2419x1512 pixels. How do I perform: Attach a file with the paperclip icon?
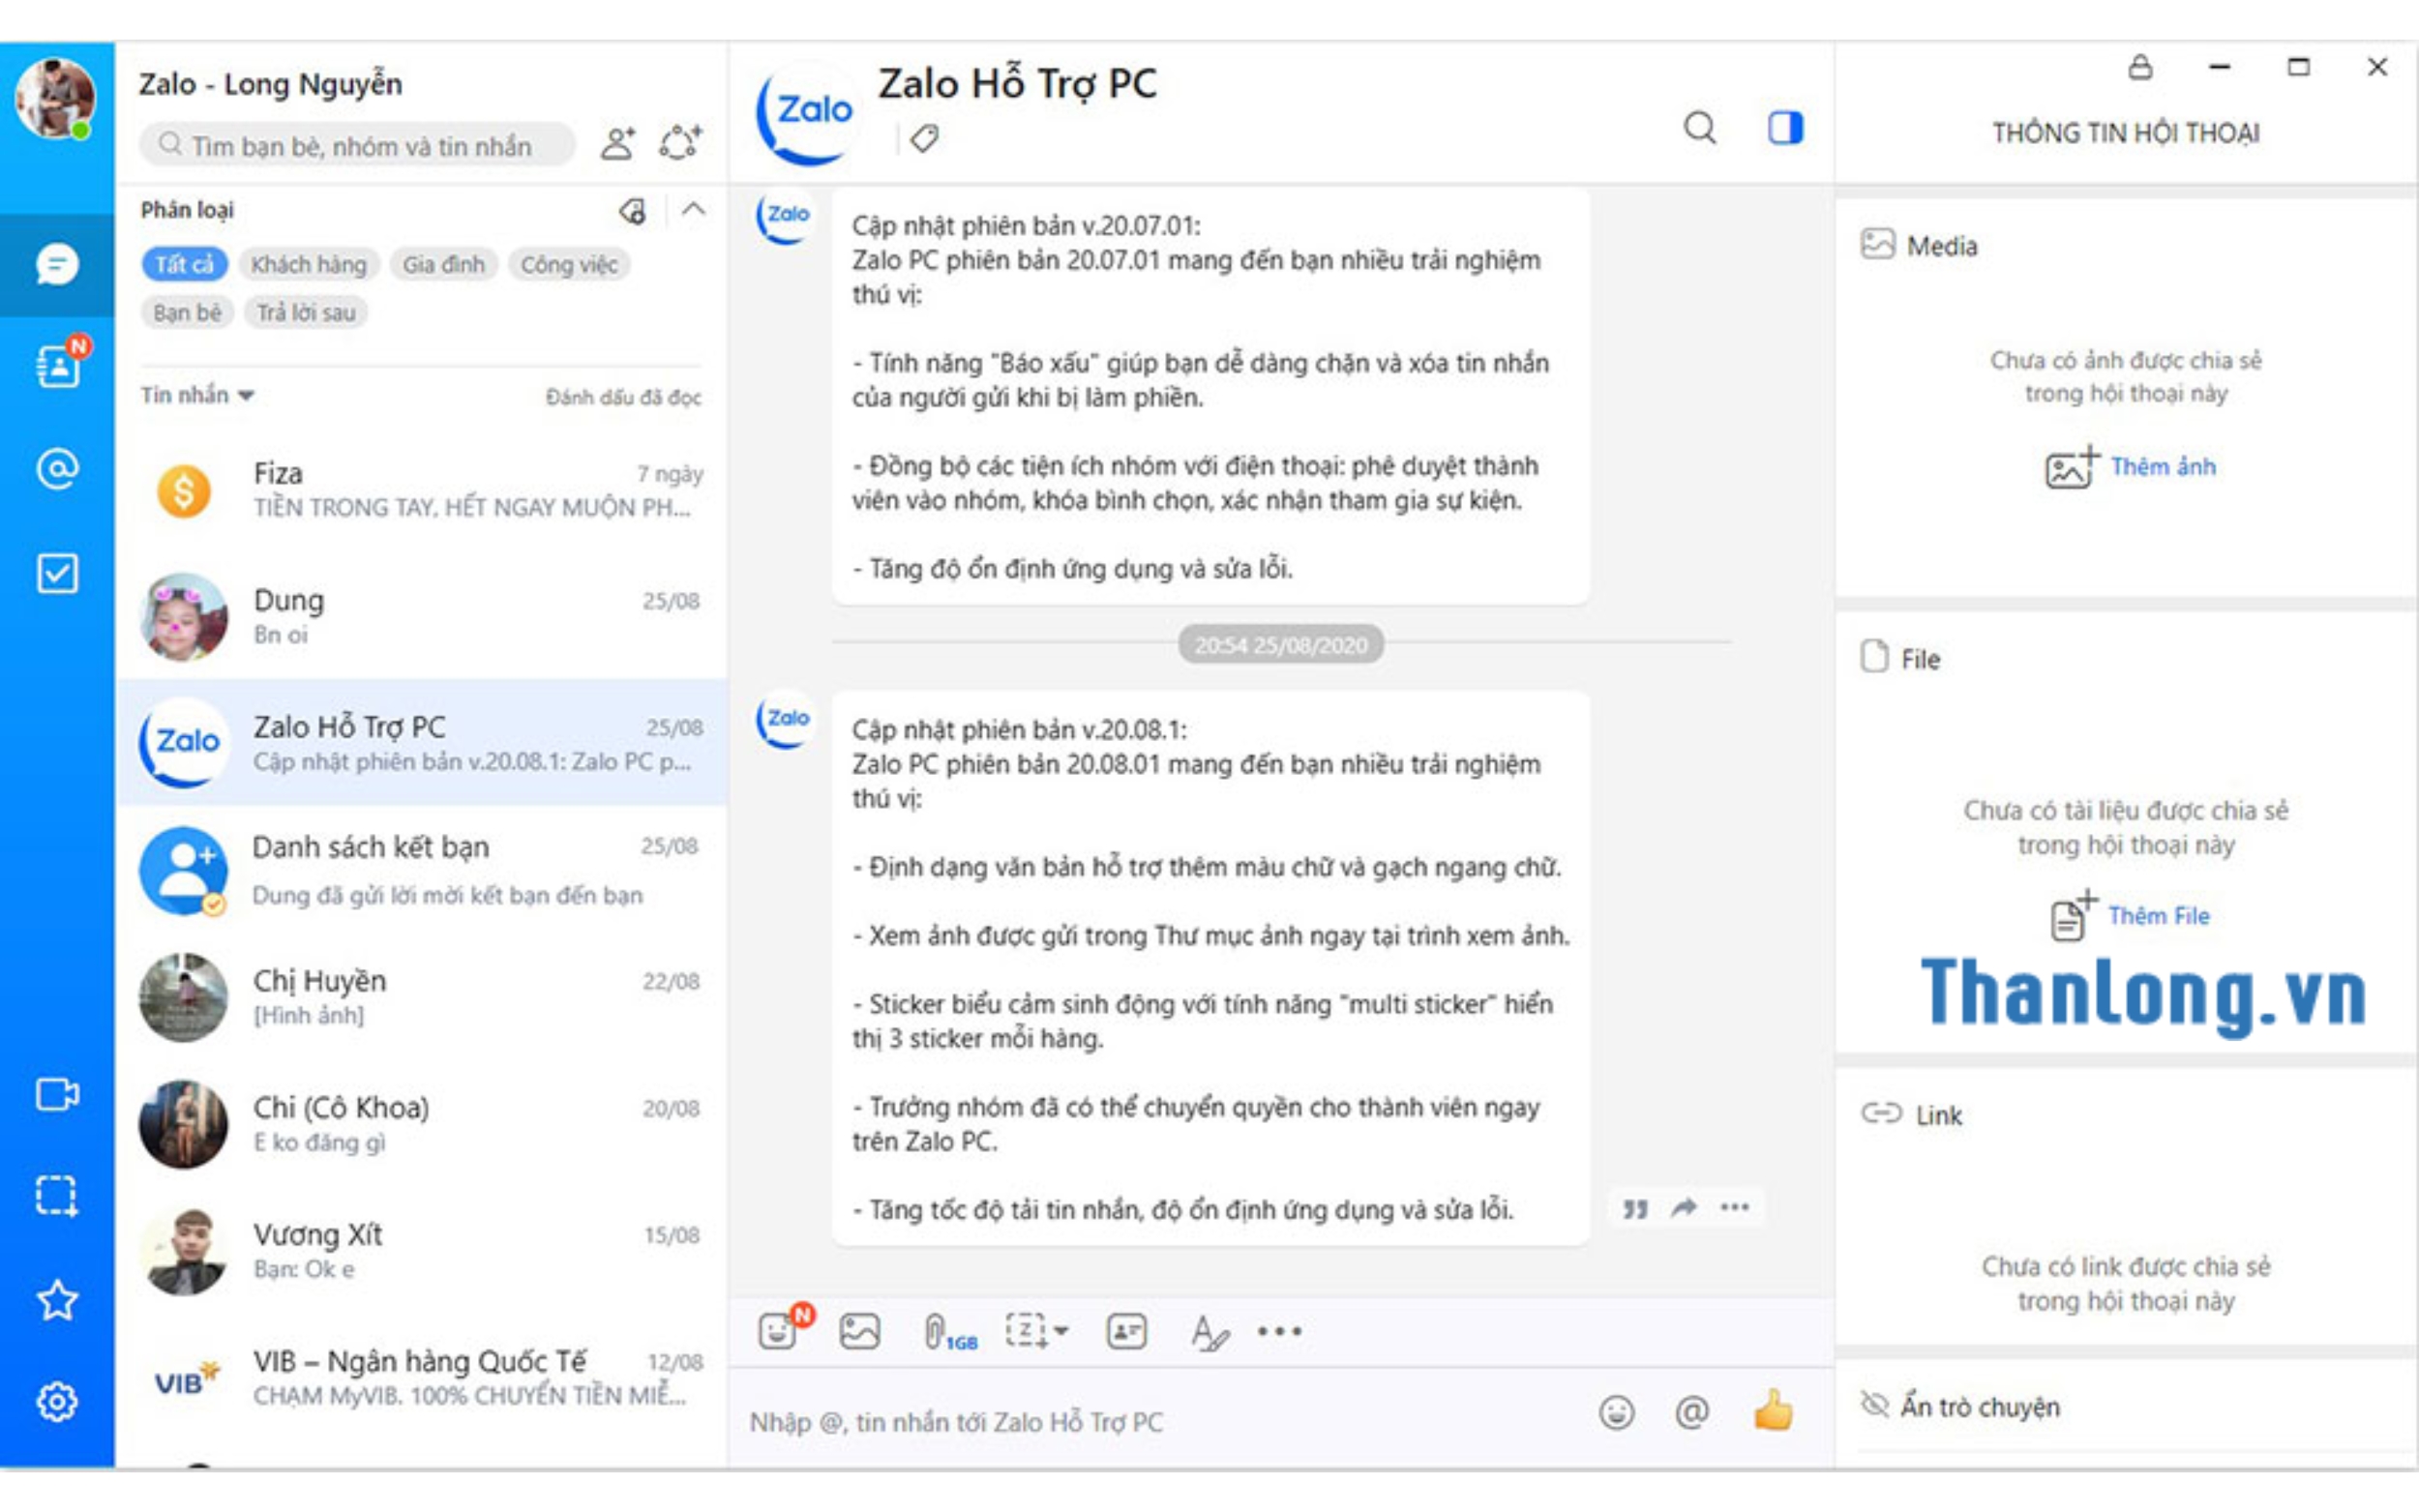(934, 1331)
